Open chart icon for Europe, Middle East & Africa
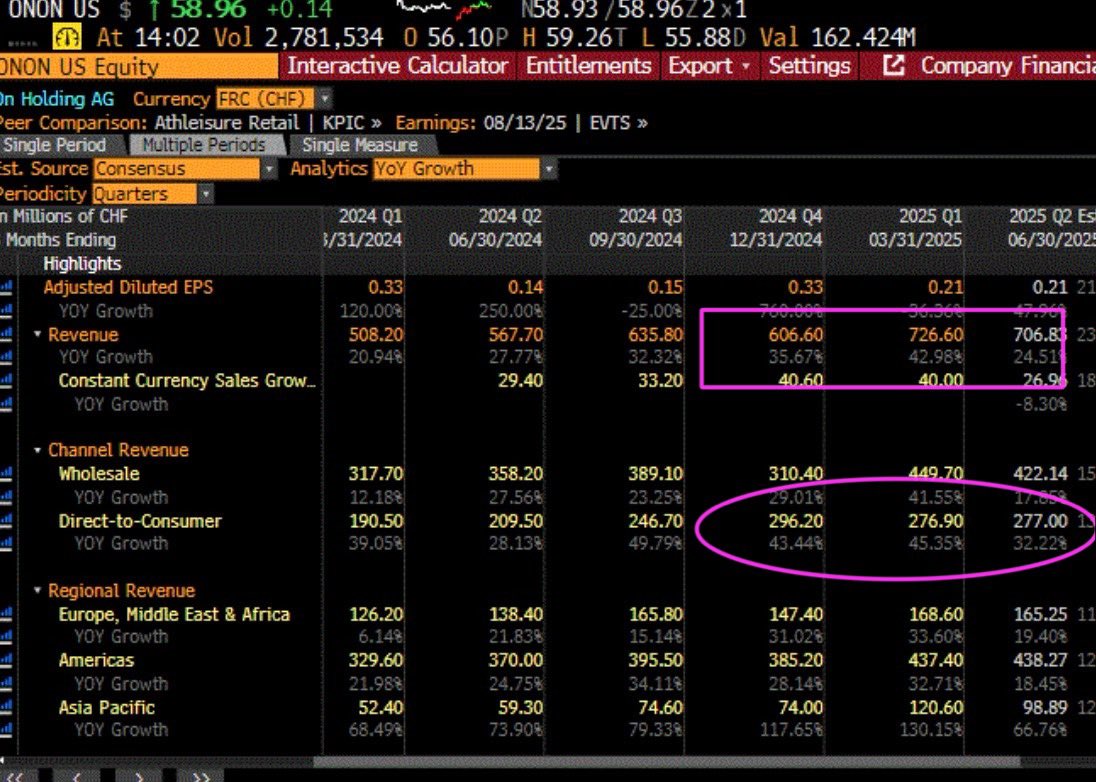 (x=6, y=614)
